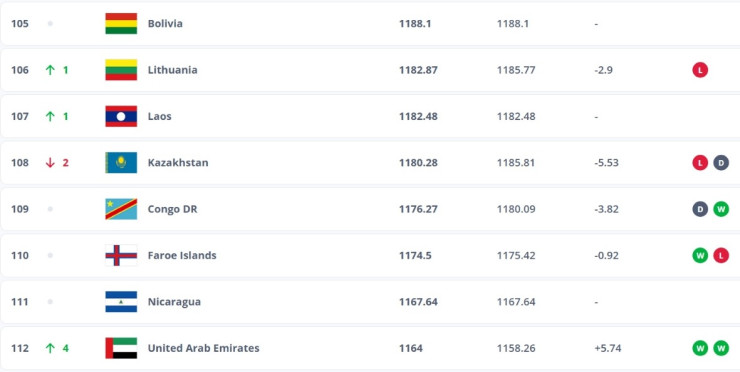
Task: Click United Arab Emirates' green up arrow
Action: pyautogui.click(x=50, y=348)
